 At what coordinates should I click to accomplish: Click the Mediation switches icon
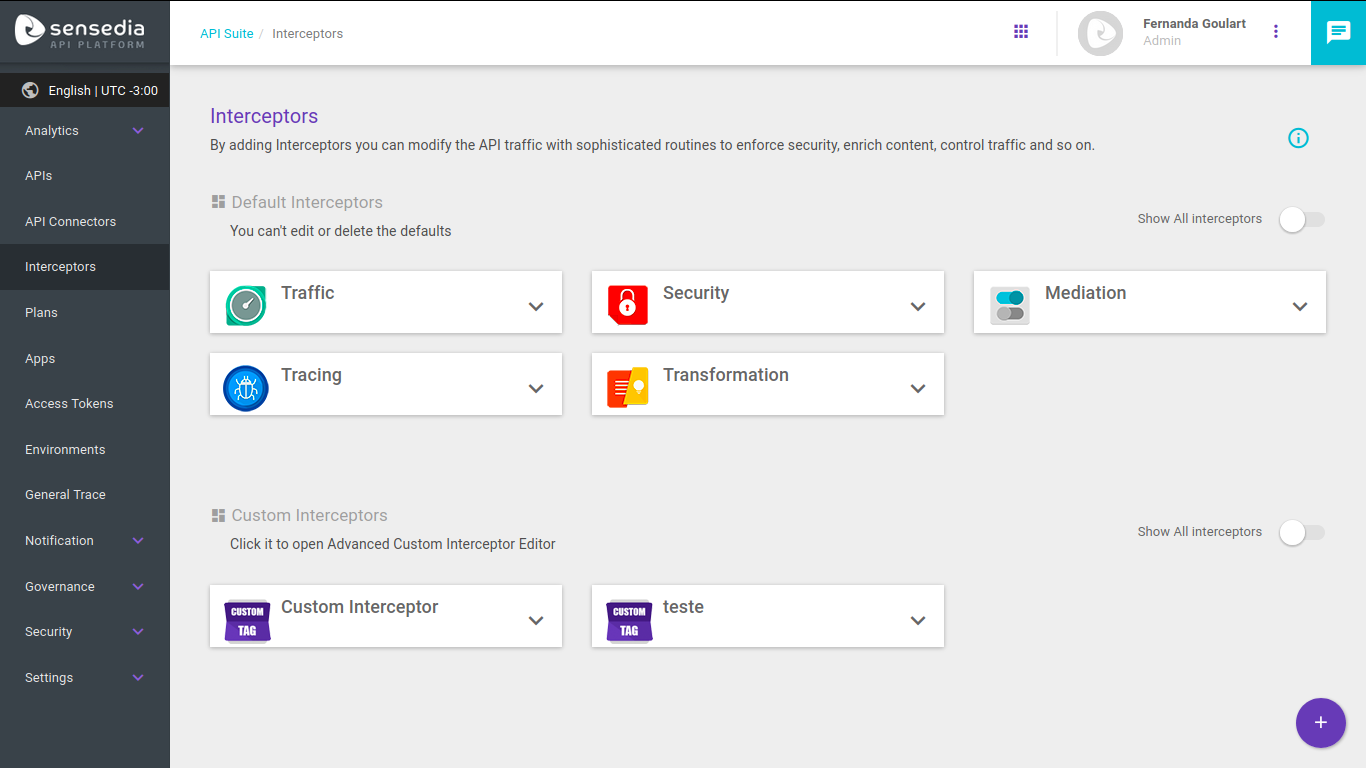pos(1009,305)
